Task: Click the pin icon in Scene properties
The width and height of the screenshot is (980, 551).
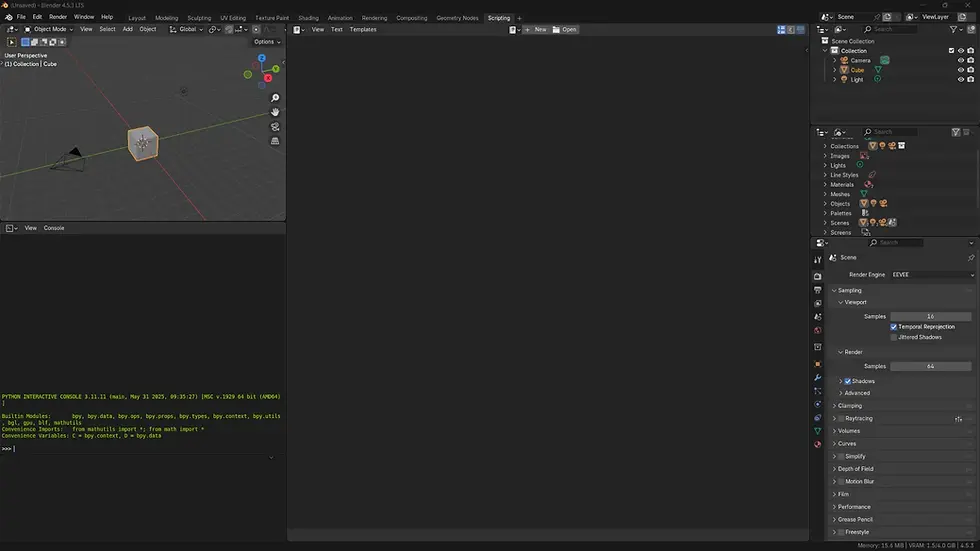Action: (971, 257)
